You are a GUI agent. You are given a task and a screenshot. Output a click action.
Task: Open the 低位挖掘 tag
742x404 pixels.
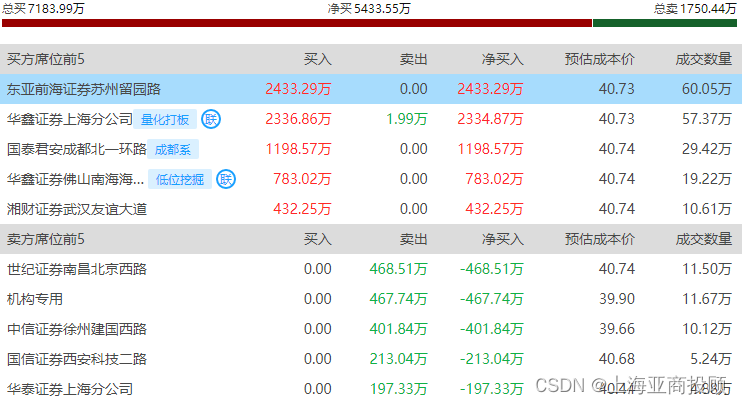click(180, 179)
